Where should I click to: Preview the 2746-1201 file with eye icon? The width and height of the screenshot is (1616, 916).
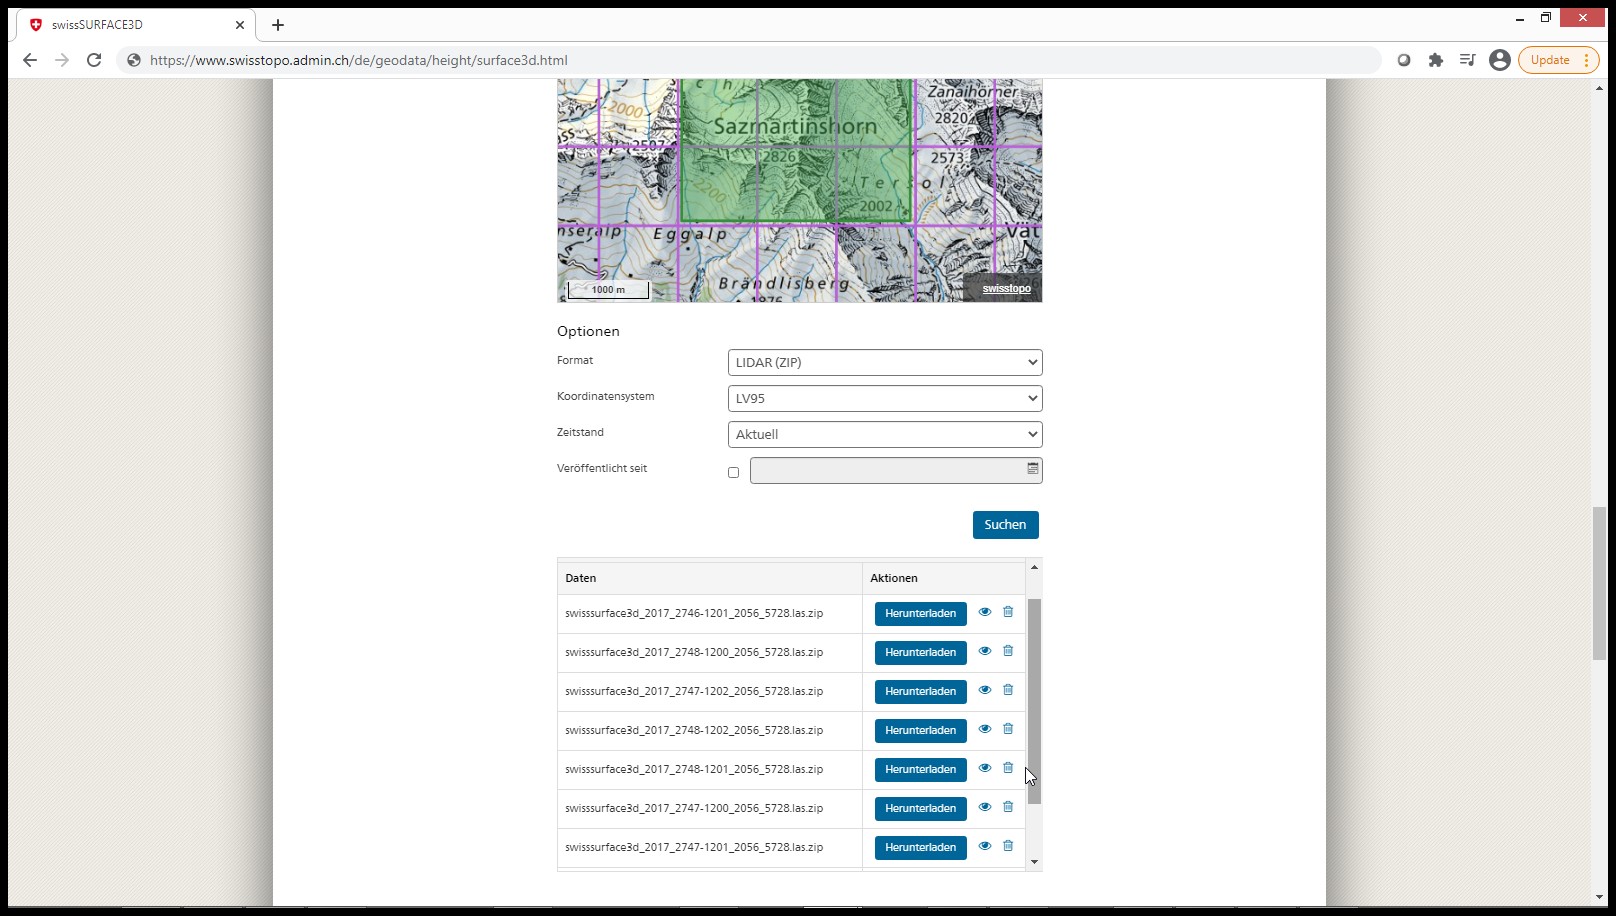click(985, 612)
